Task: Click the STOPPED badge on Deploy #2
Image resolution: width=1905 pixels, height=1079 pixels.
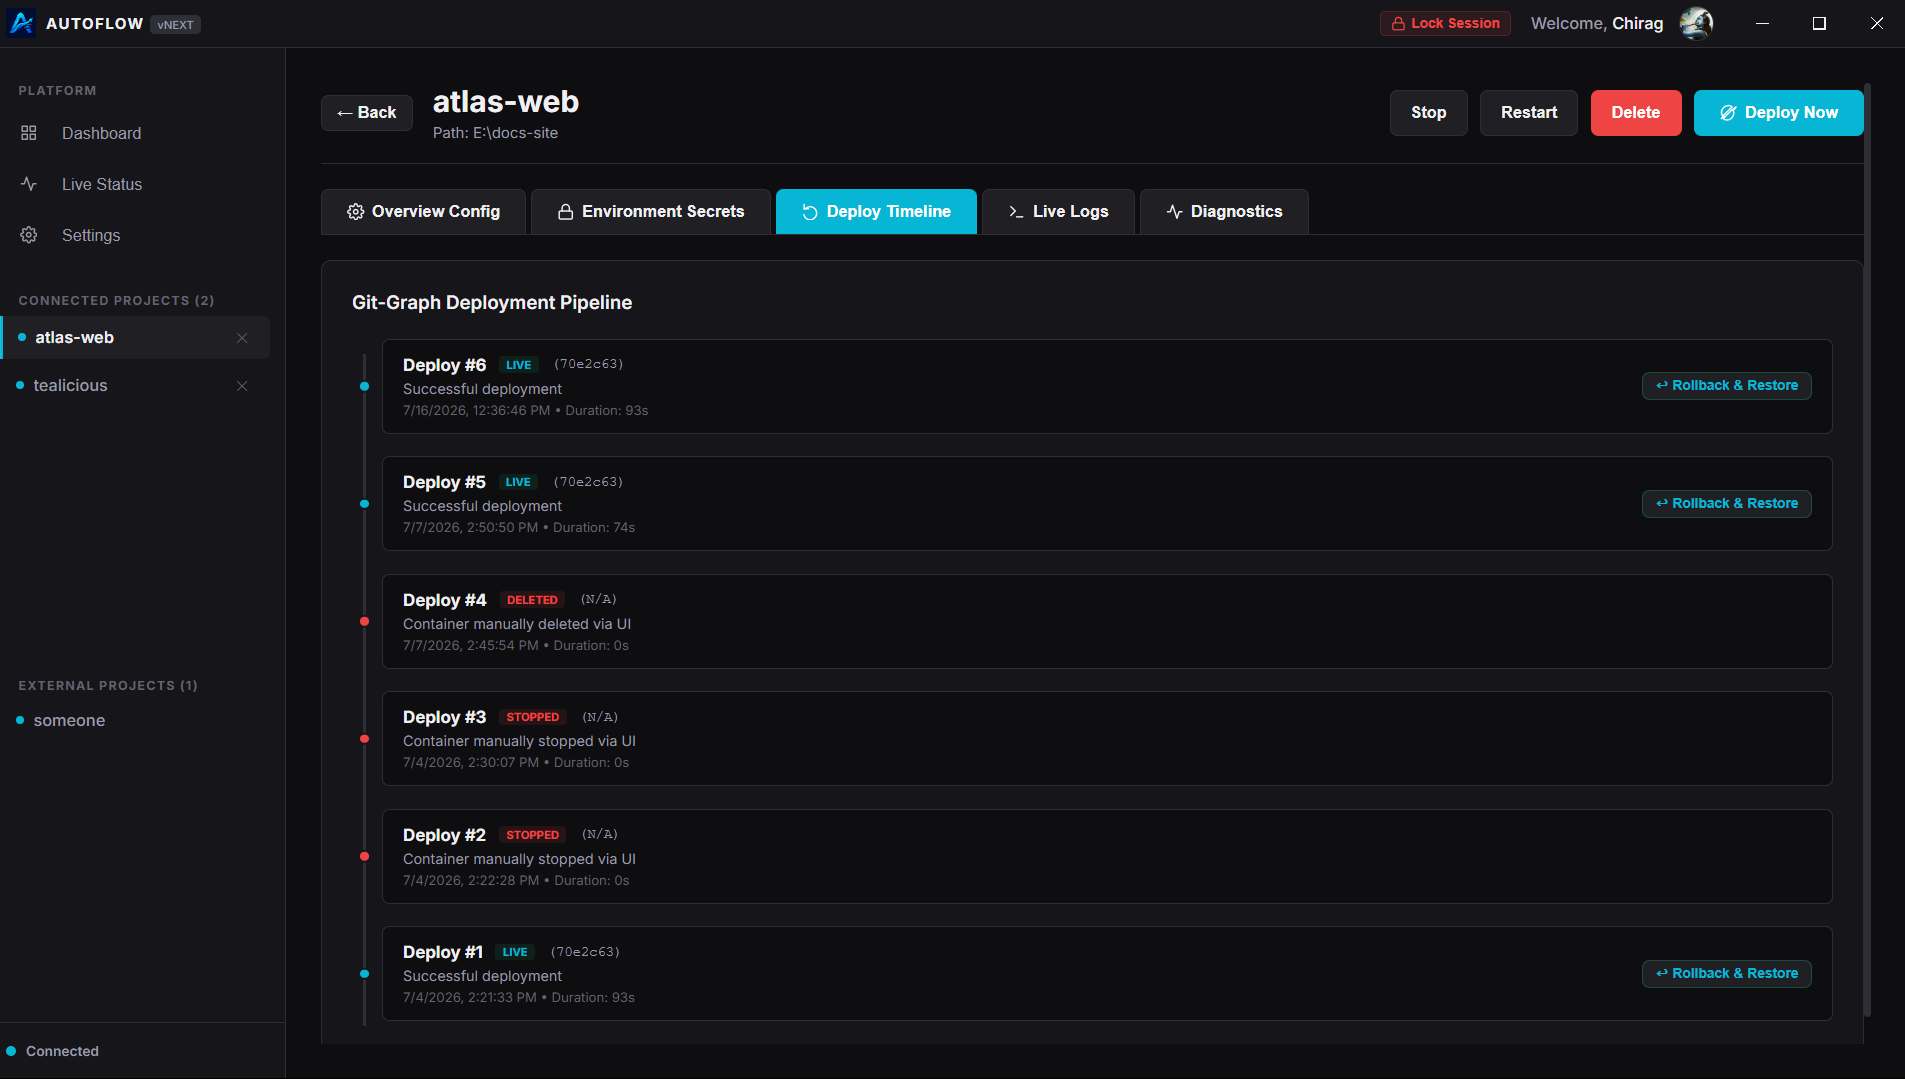Action: [x=532, y=835]
